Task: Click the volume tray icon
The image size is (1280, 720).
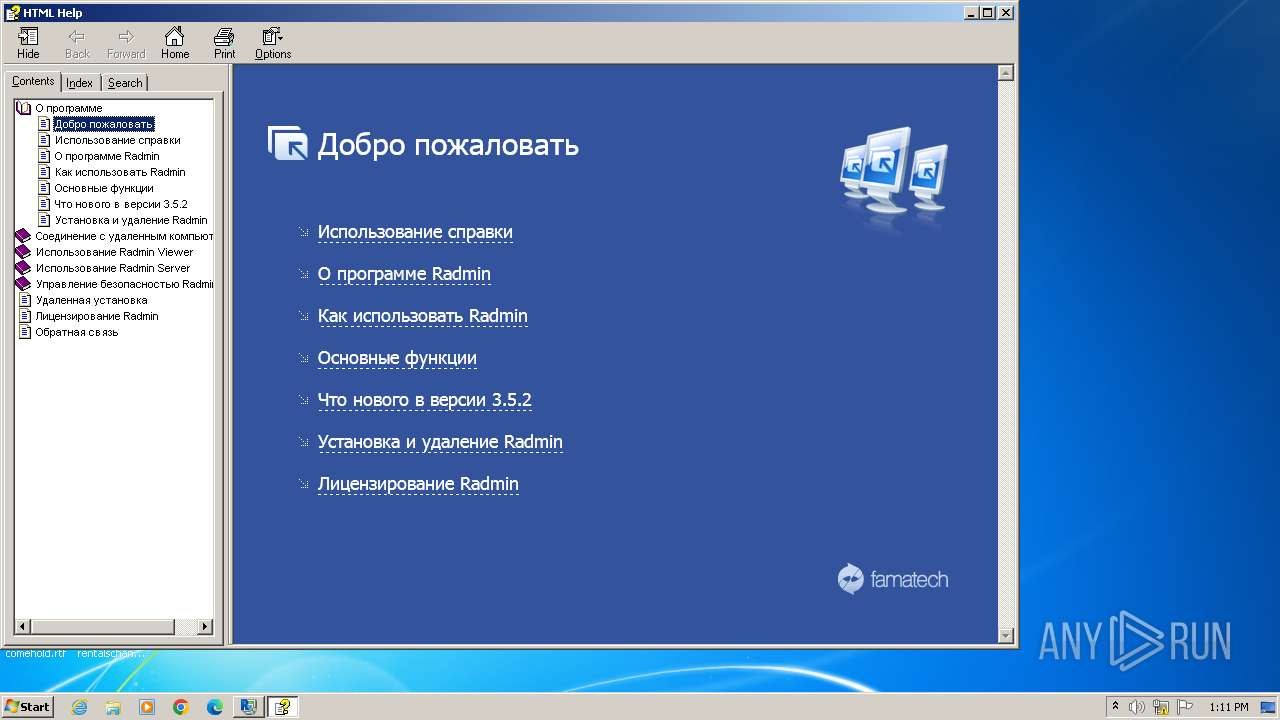Action: point(1137,707)
